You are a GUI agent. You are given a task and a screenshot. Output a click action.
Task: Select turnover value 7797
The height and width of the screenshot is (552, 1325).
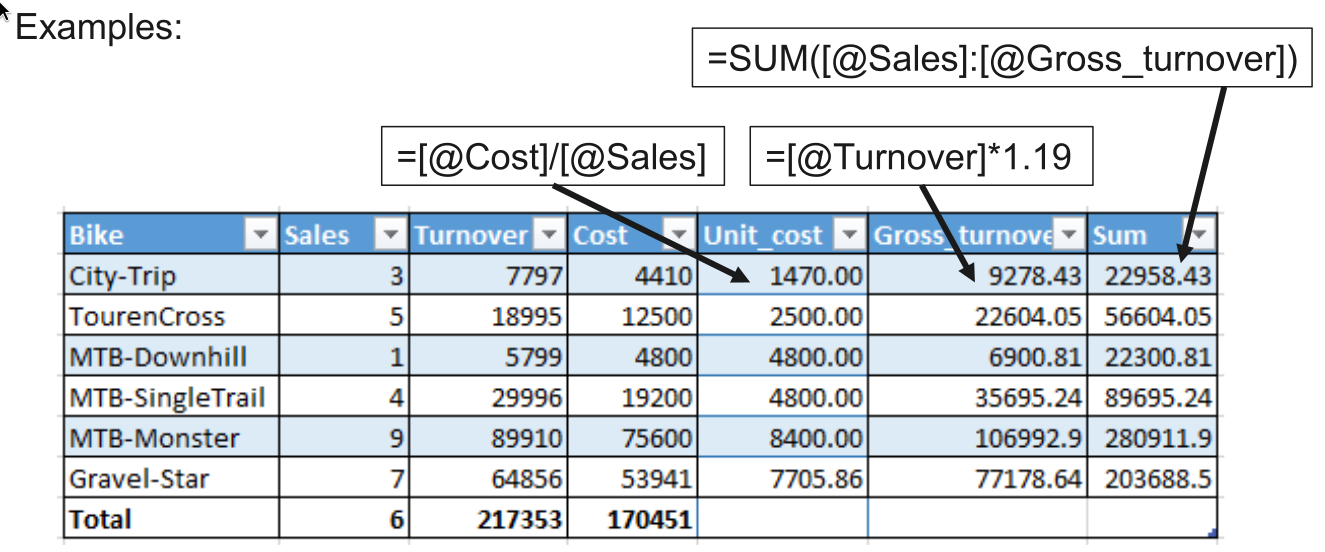click(488, 275)
